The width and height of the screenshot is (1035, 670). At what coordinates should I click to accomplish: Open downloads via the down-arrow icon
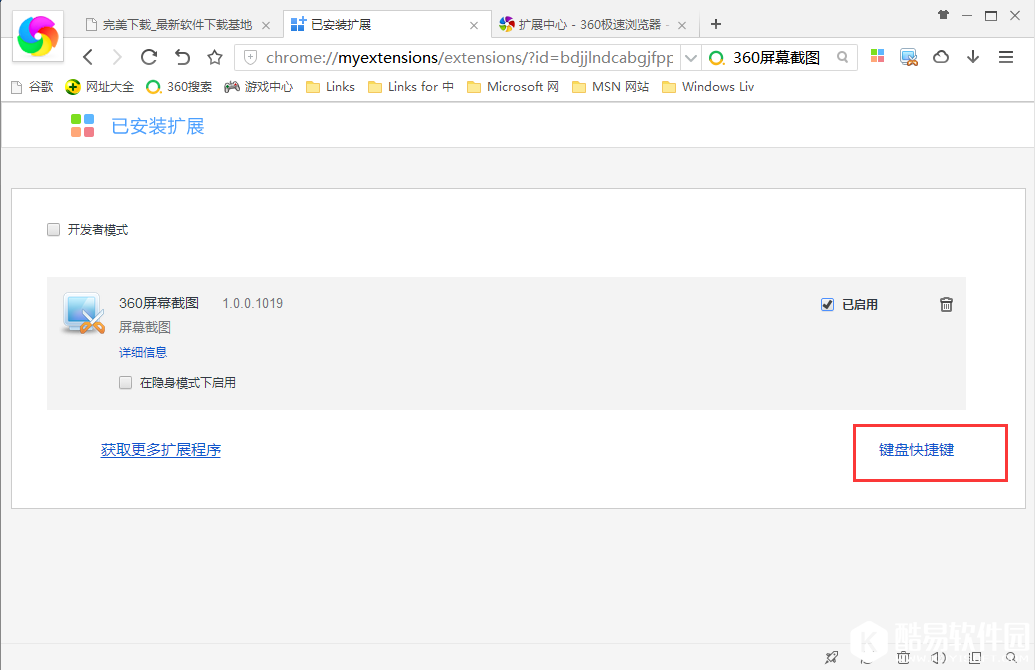(972, 57)
